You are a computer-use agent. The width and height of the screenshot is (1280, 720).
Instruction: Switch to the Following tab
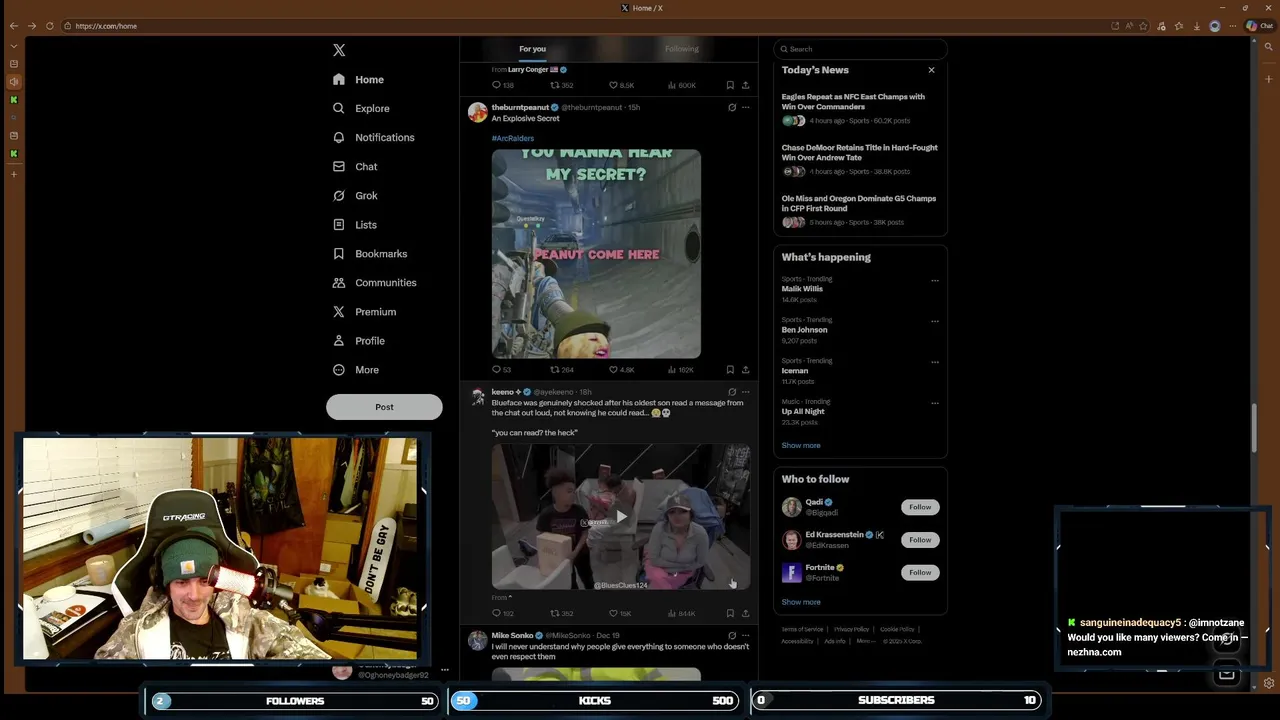click(x=682, y=48)
